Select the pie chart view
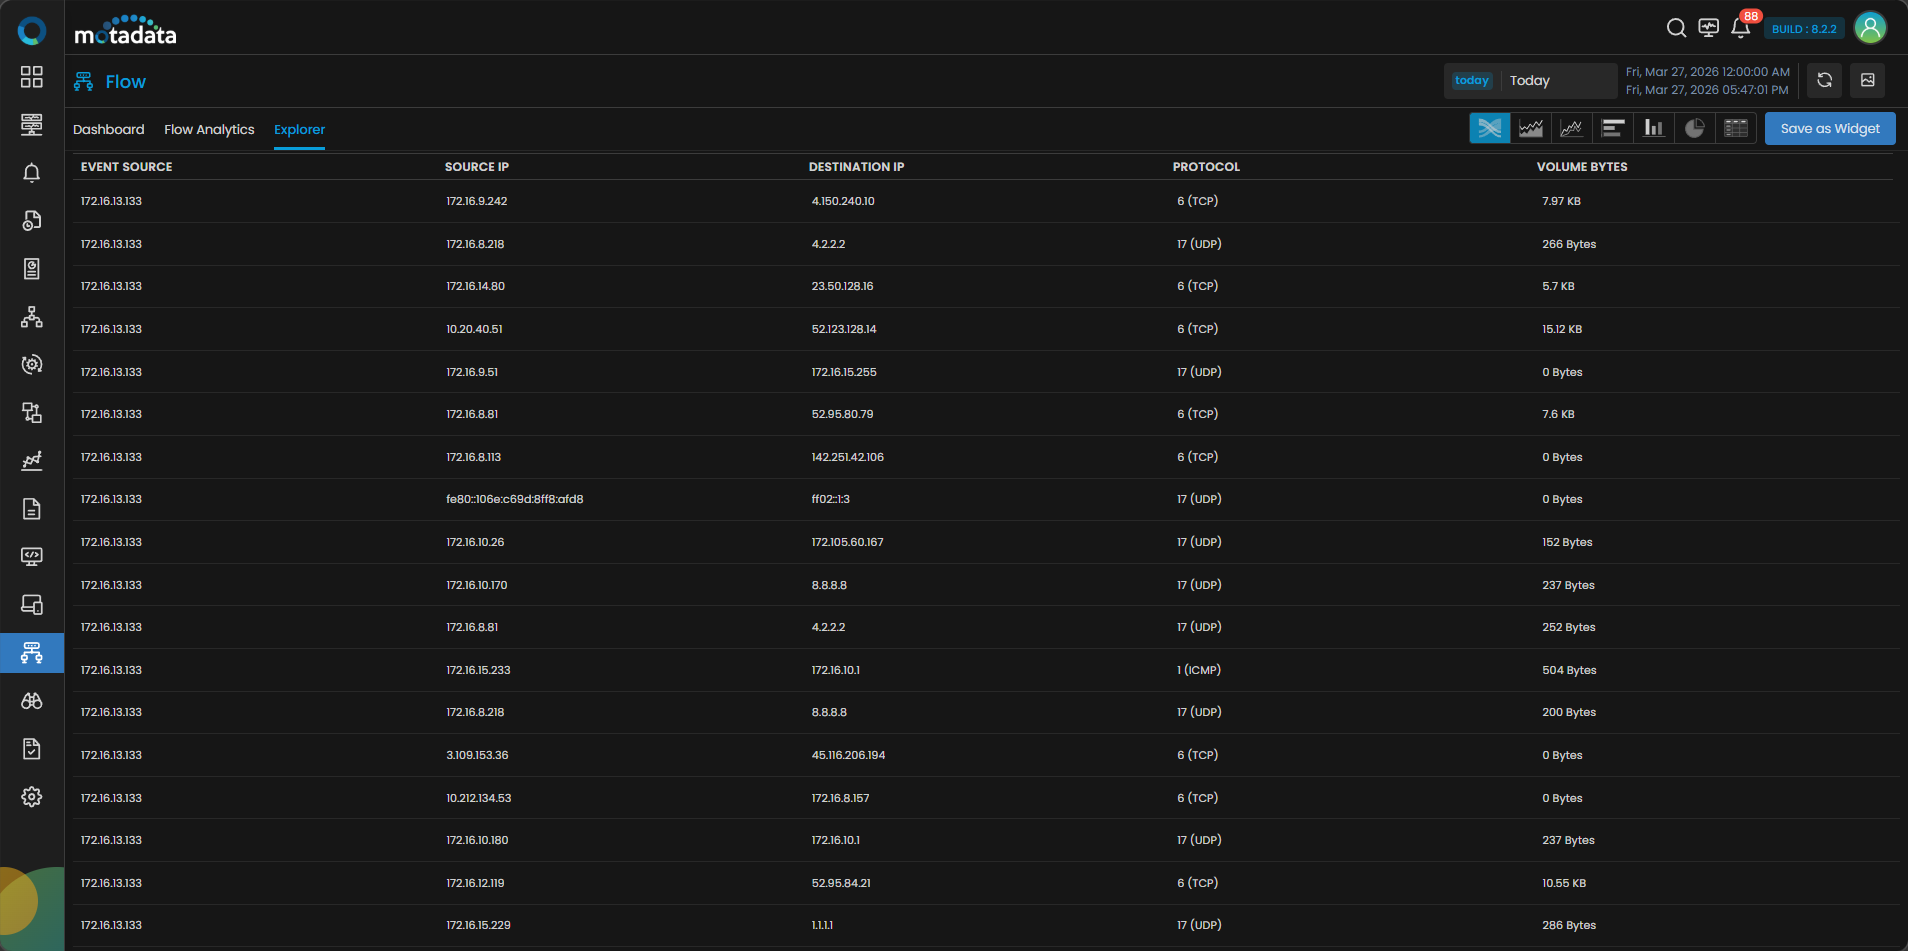1908x951 pixels. [1694, 128]
